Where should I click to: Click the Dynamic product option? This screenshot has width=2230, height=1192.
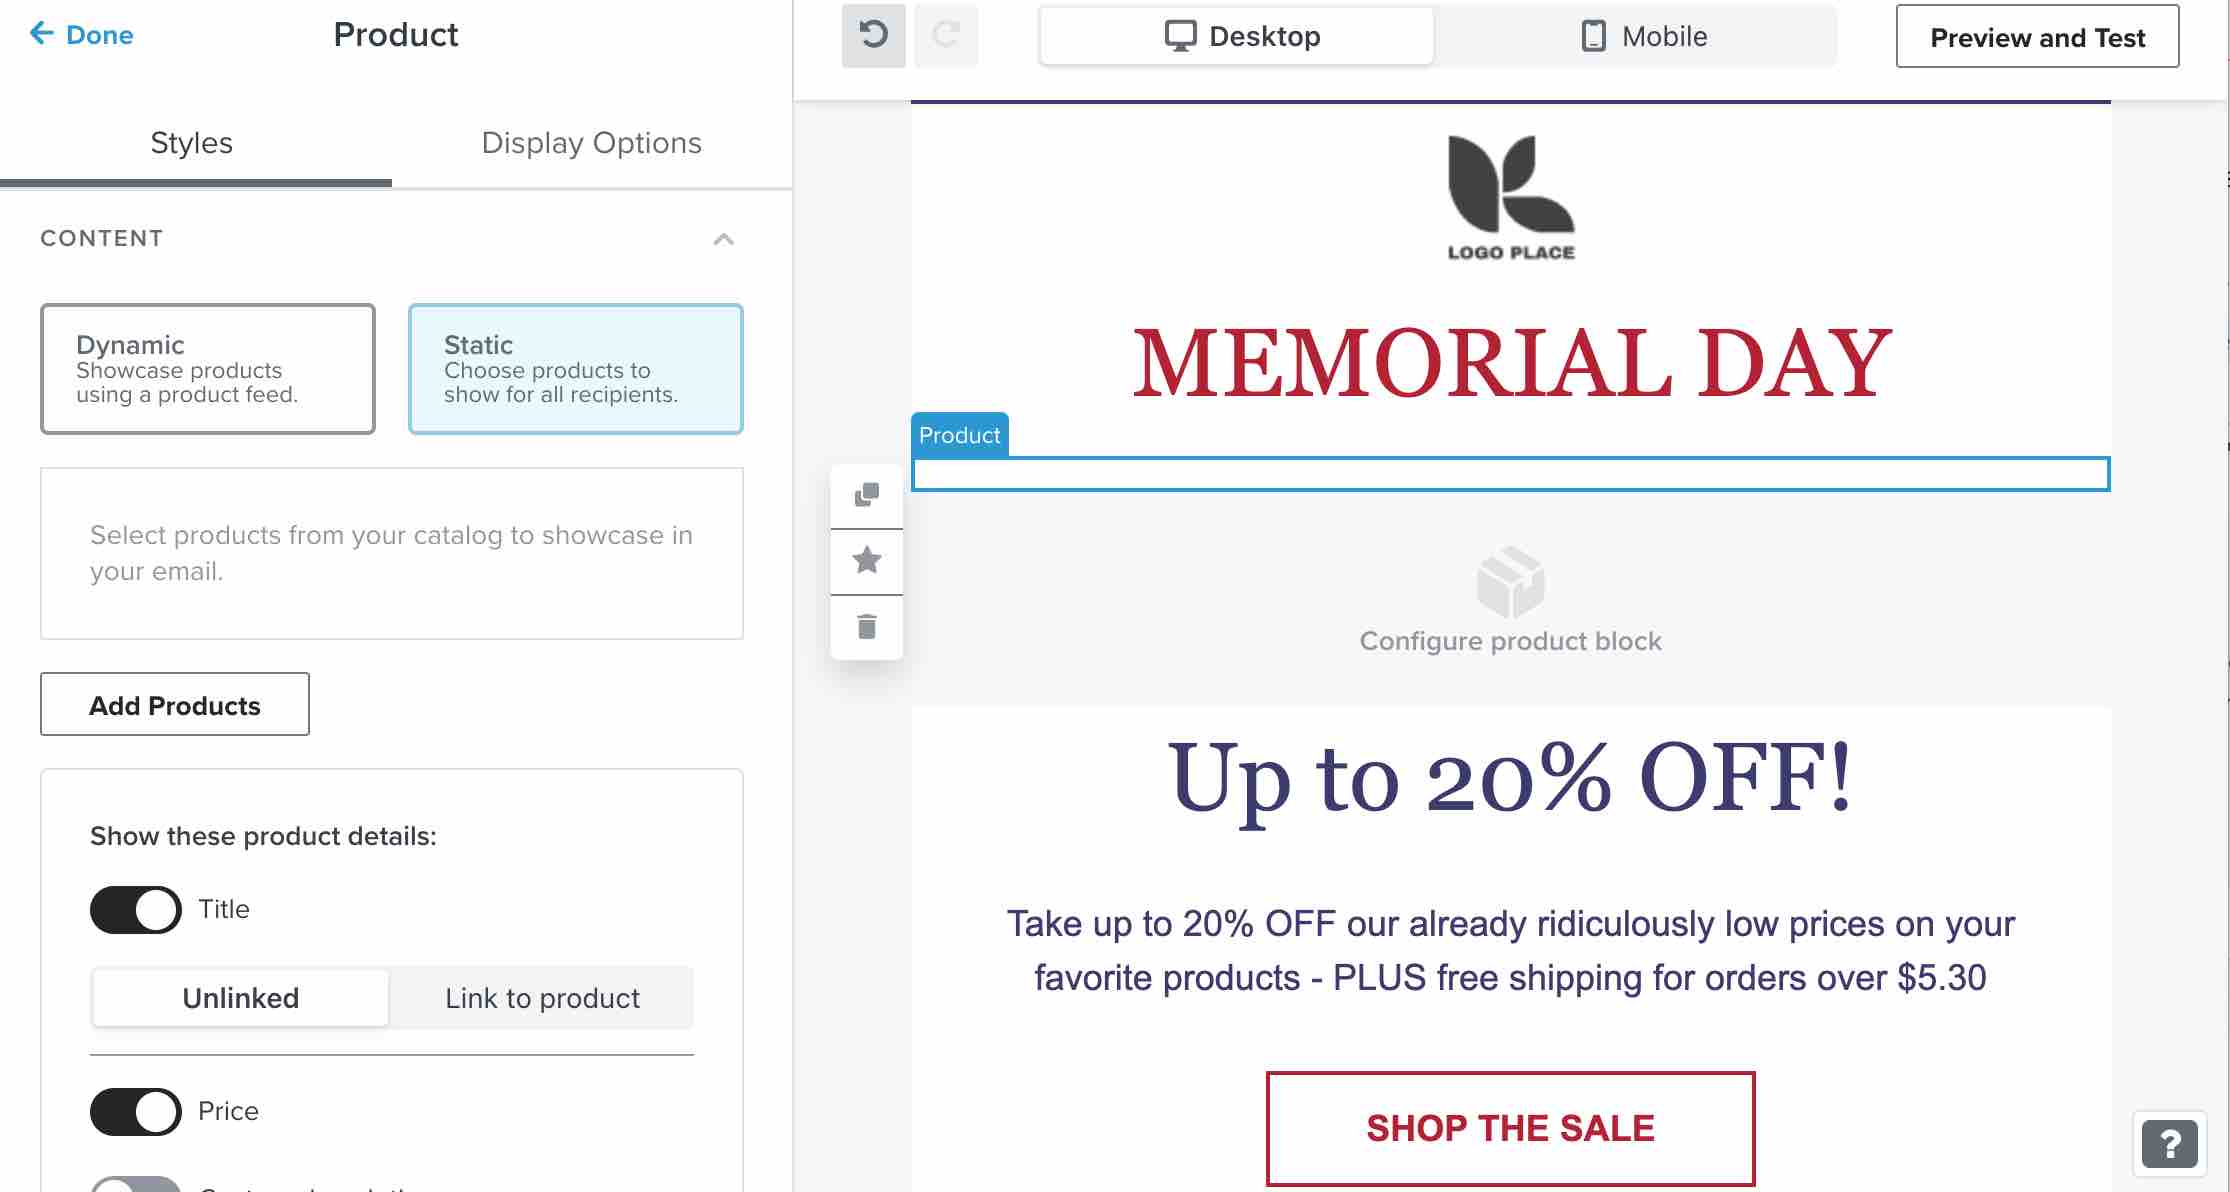(x=206, y=367)
